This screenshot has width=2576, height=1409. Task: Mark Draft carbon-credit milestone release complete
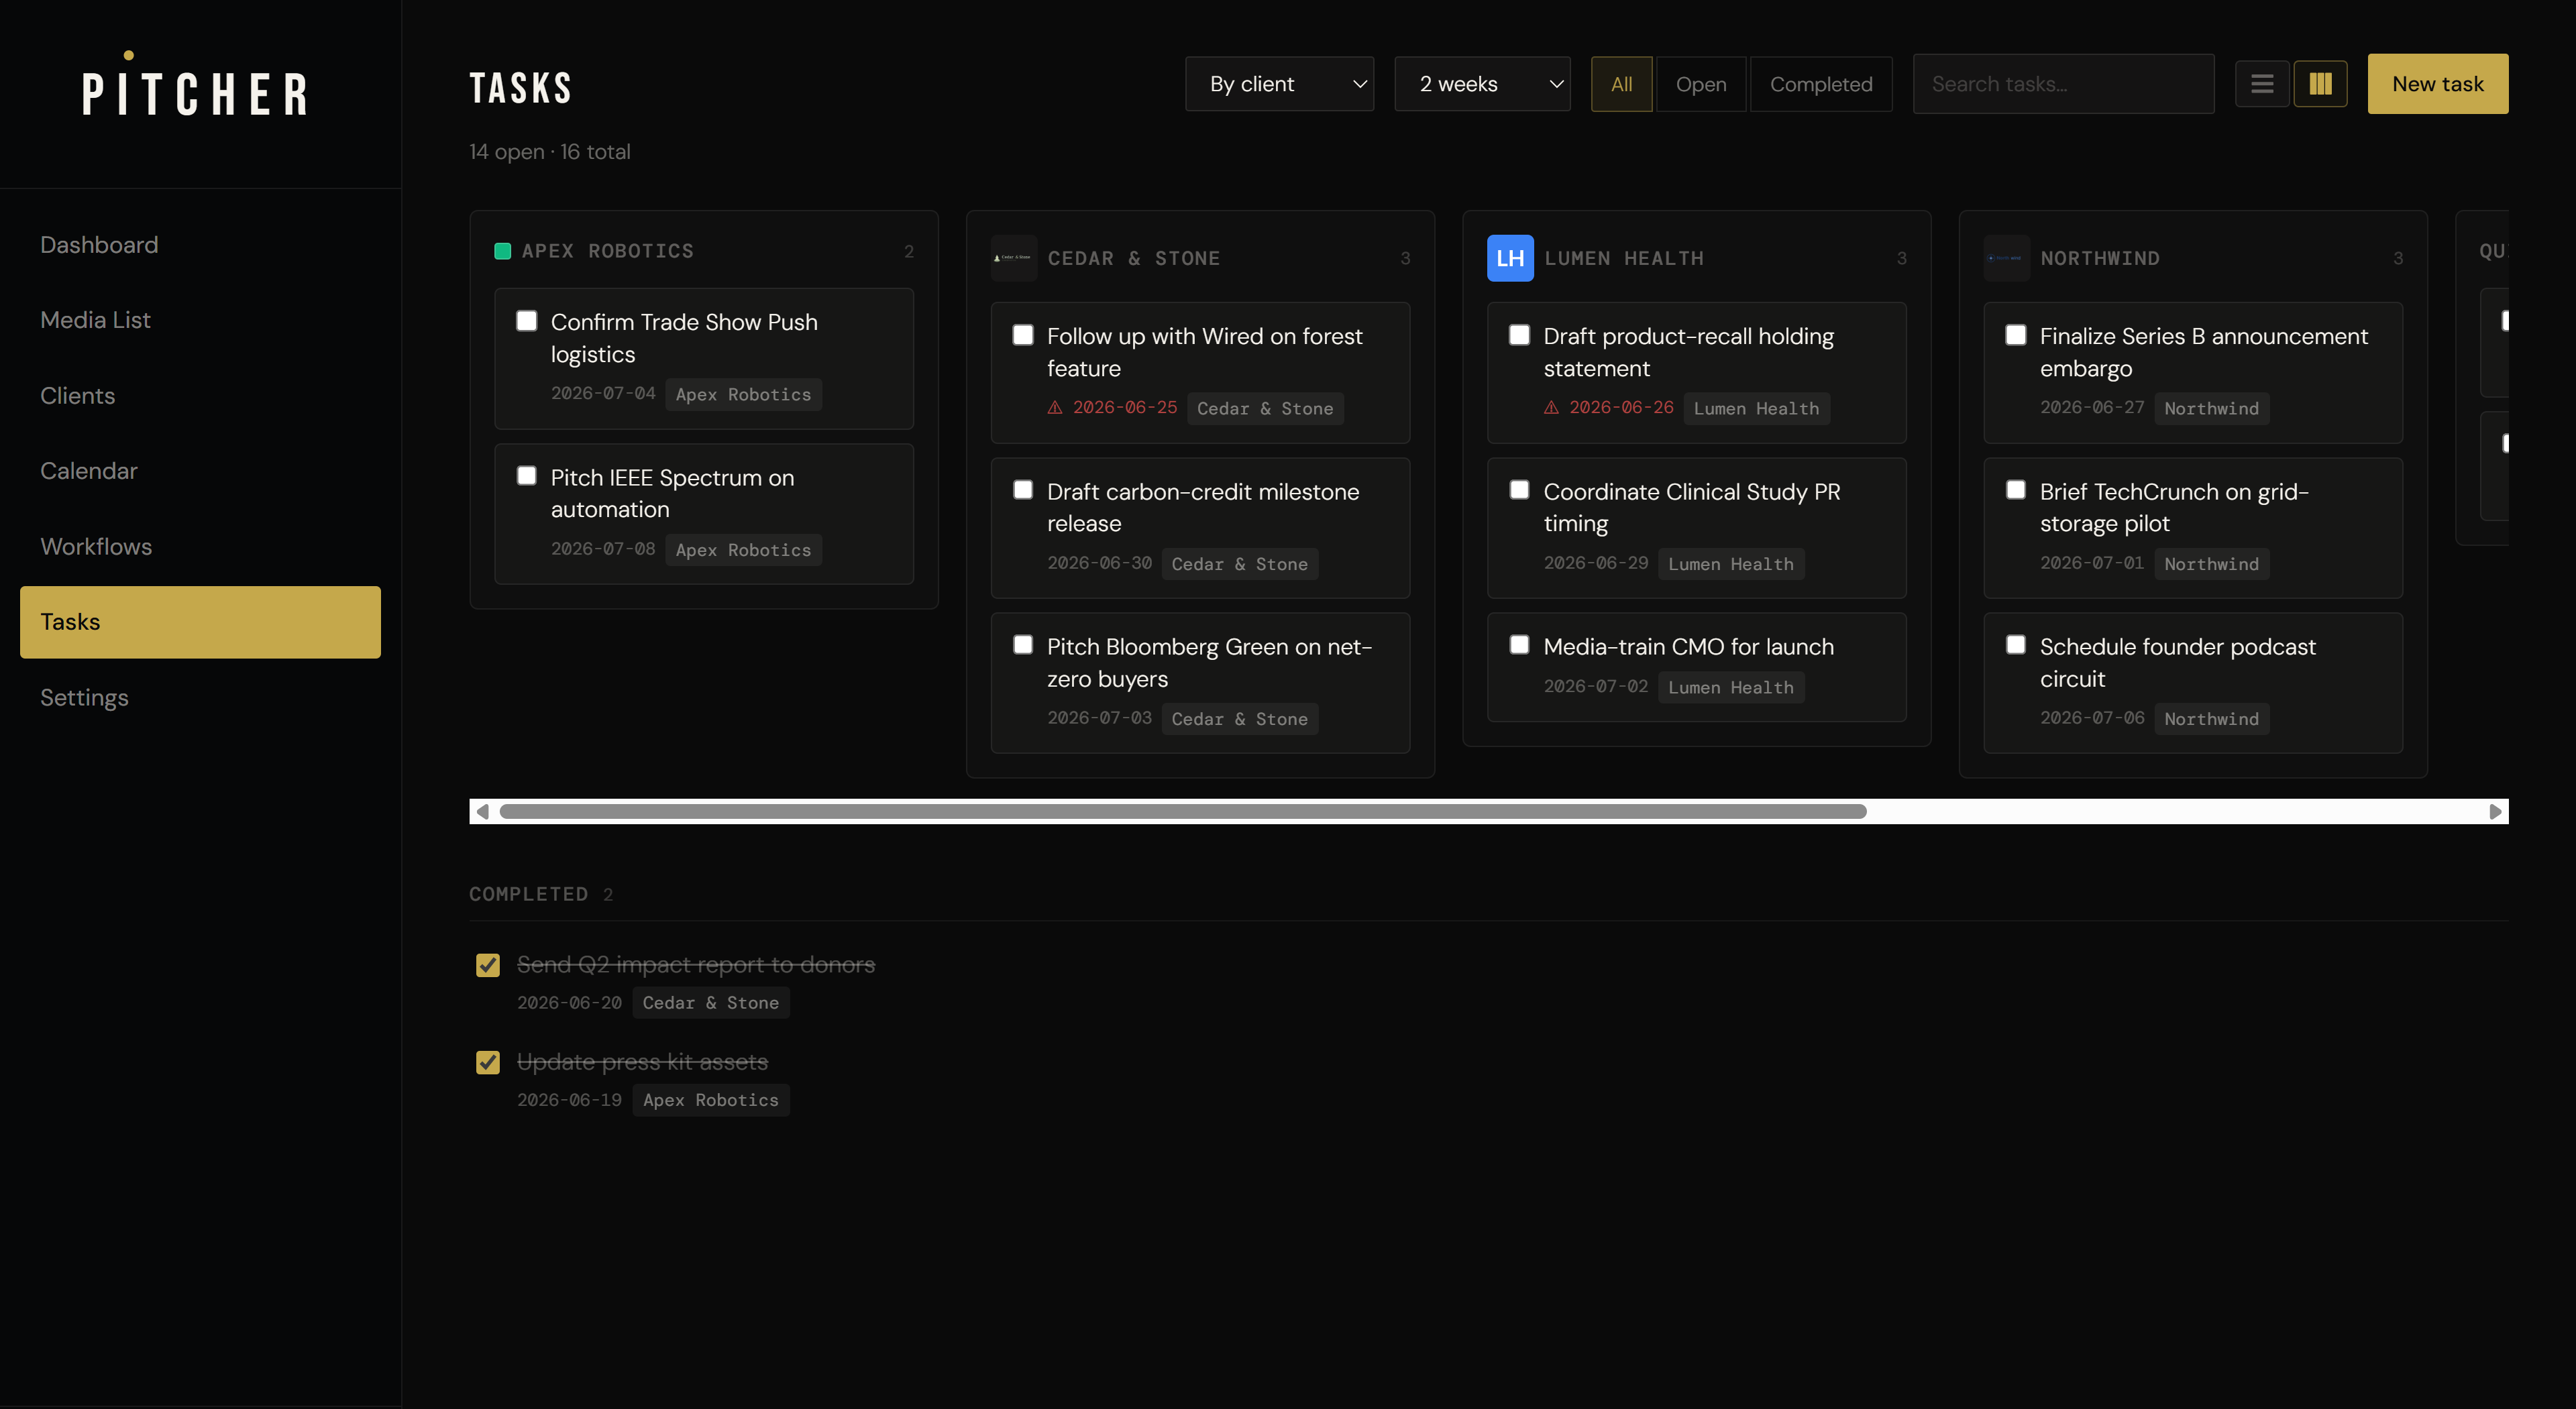(1023, 489)
